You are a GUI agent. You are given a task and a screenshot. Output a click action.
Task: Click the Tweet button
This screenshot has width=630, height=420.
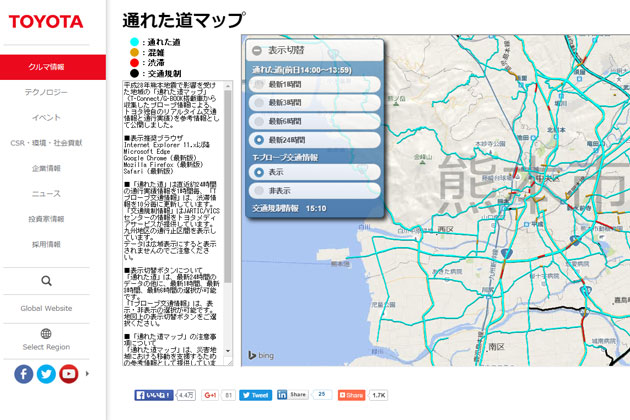(x=255, y=395)
